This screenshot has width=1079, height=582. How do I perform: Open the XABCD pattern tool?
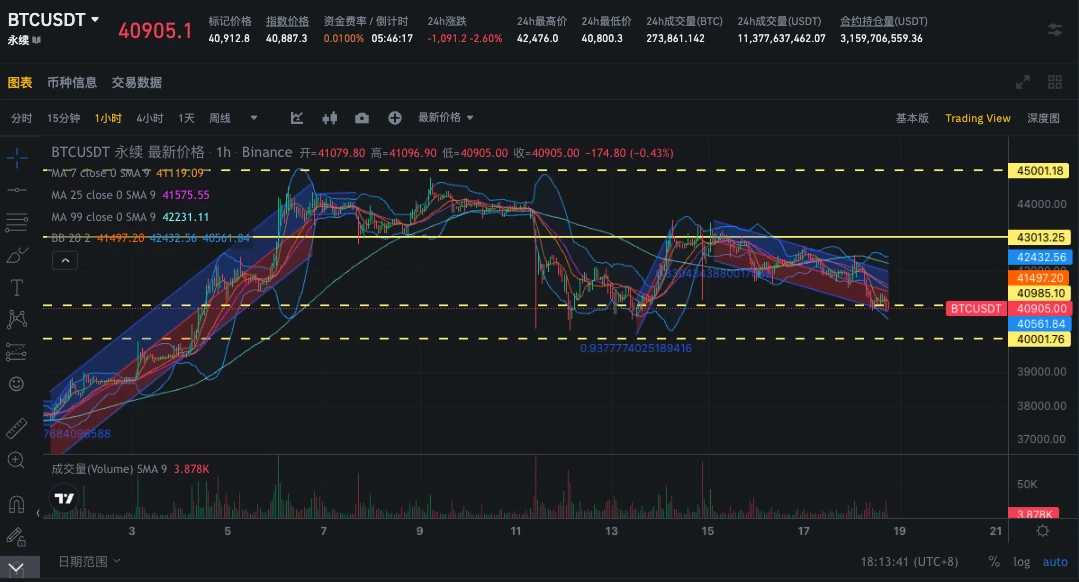[x=16, y=318]
